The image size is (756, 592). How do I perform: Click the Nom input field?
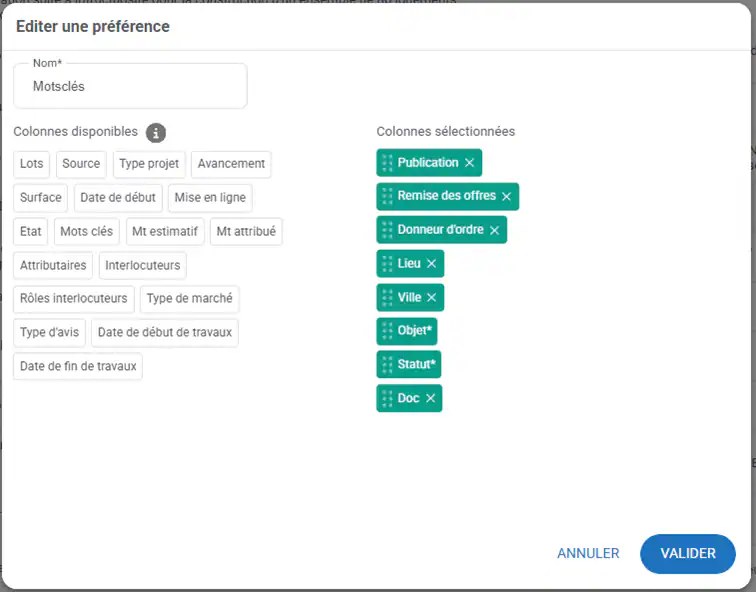coord(130,87)
